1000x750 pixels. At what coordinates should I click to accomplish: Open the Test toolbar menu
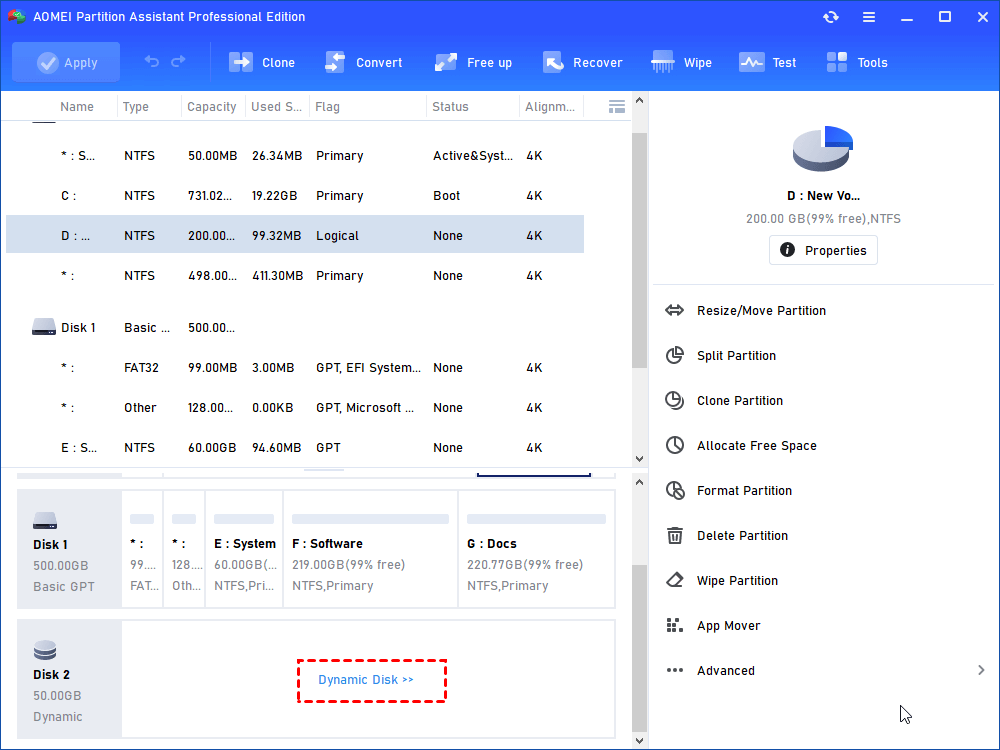tap(767, 62)
